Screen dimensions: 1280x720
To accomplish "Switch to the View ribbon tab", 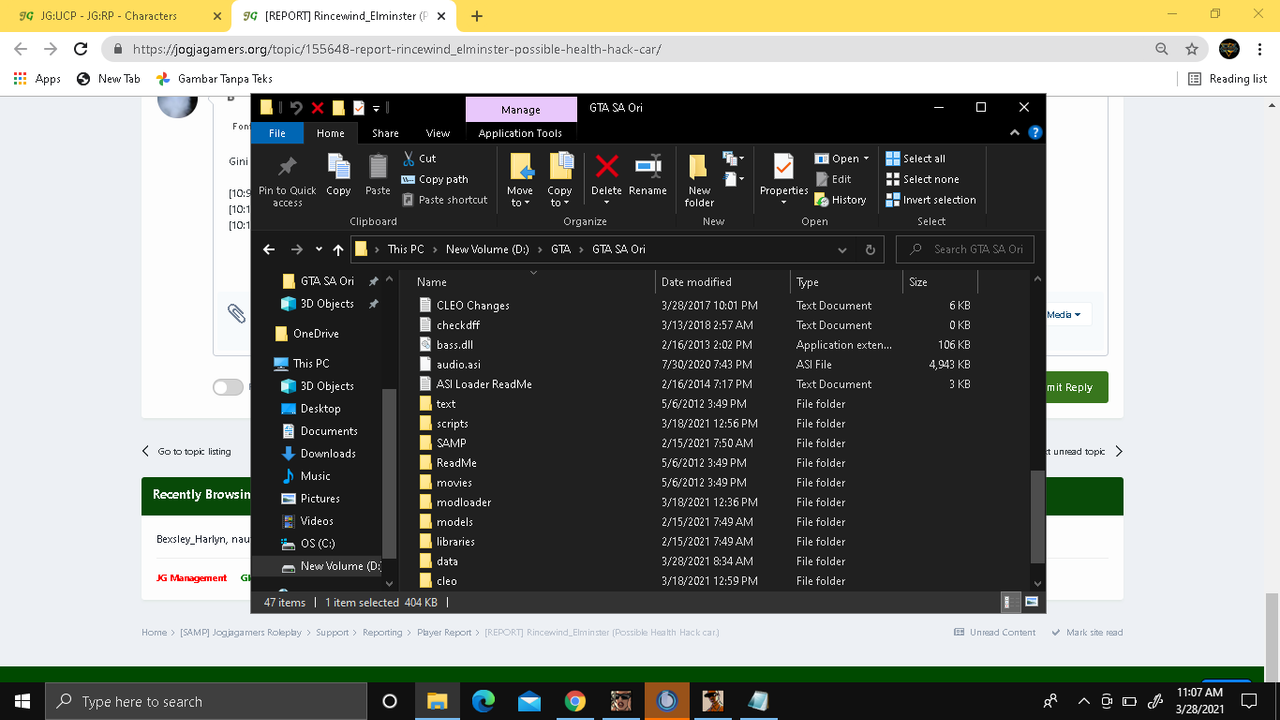I will click(438, 133).
